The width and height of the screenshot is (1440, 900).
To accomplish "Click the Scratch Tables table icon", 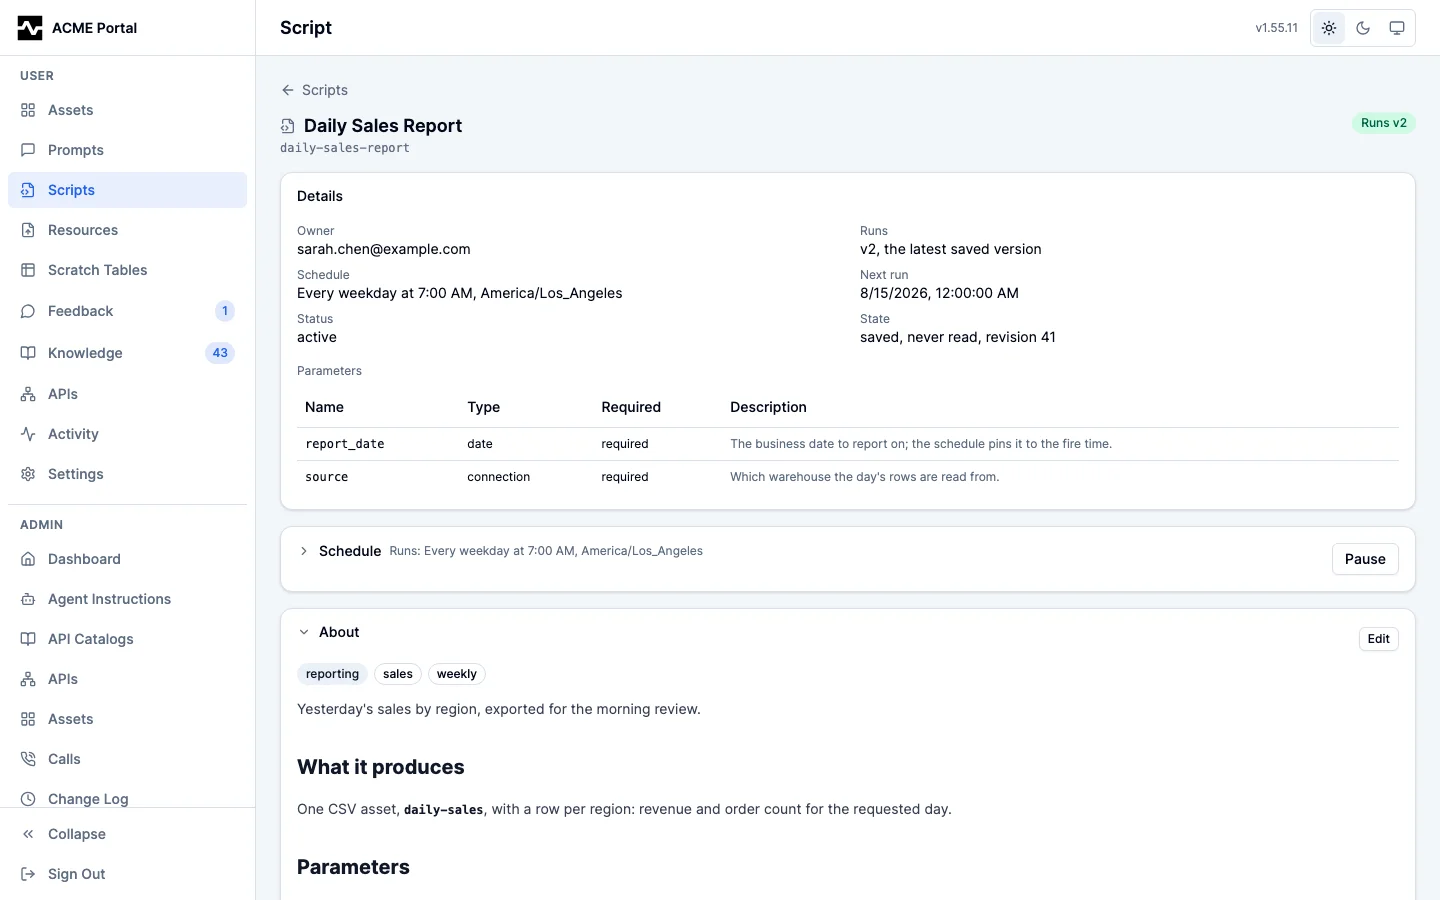I will point(28,270).
